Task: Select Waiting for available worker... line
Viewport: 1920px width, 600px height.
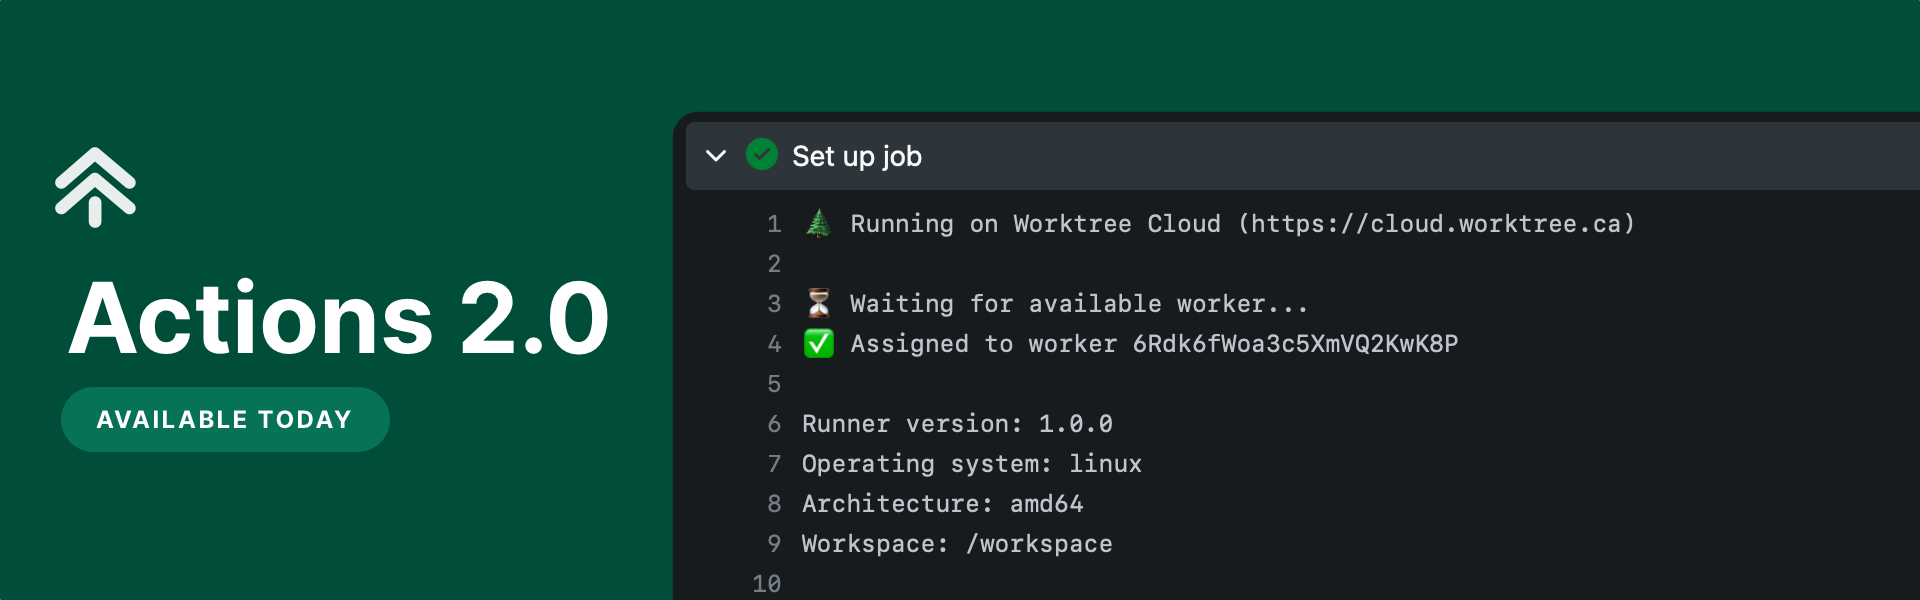Action: pyautogui.click(x=1079, y=304)
